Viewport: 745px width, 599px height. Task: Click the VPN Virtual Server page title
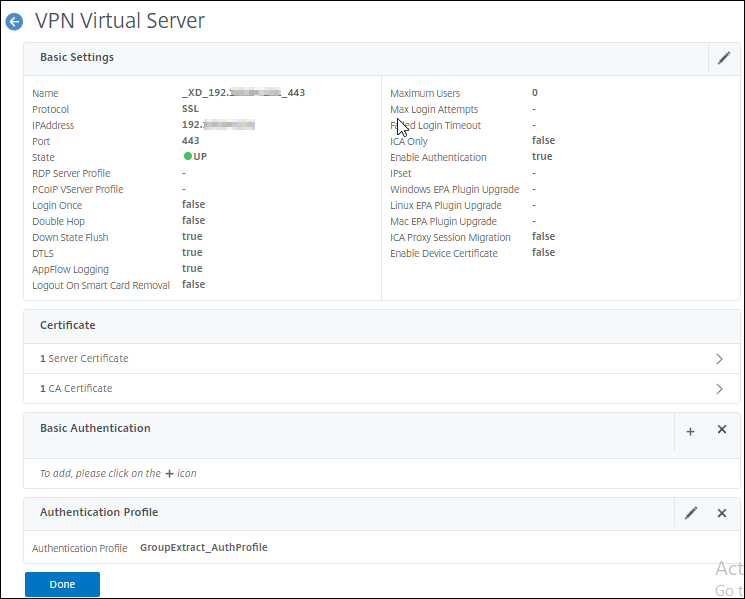click(120, 20)
